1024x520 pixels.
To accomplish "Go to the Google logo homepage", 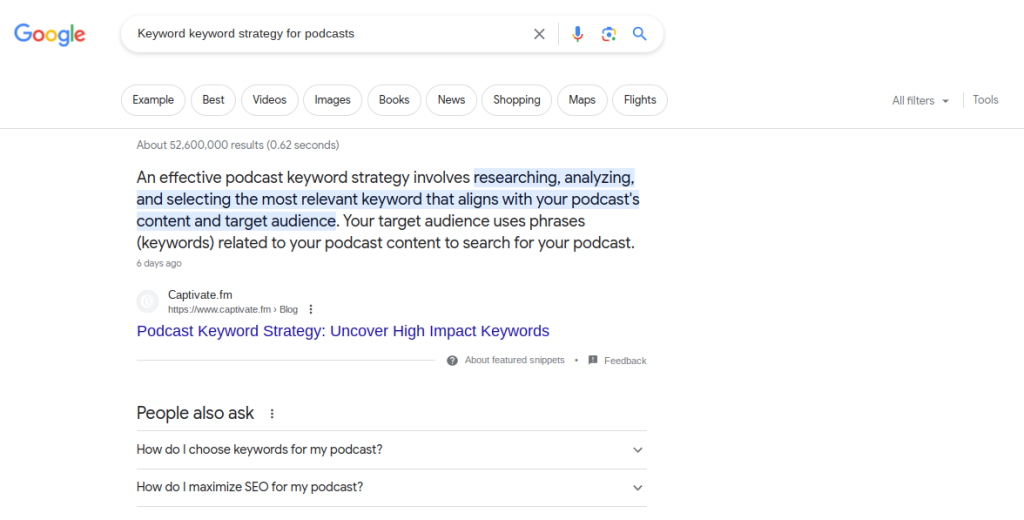I will pyautogui.click(x=50, y=35).
